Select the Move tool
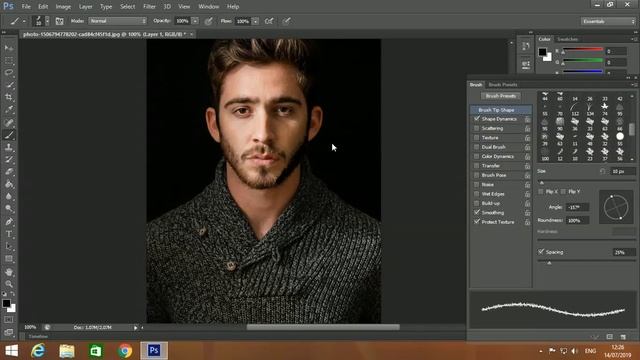The width and height of the screenshot is (640, 360). tap(9, 48)
